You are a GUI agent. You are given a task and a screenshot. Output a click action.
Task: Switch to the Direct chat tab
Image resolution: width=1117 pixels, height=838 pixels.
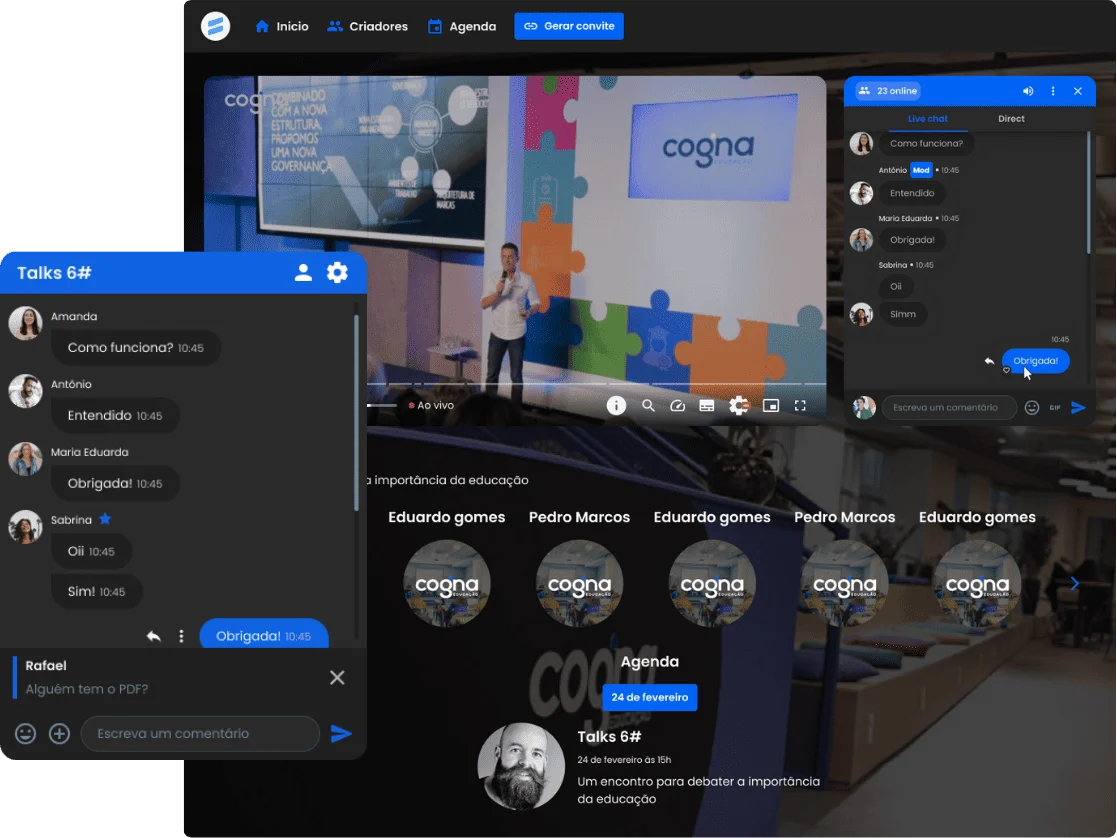tap(1011, 119)
